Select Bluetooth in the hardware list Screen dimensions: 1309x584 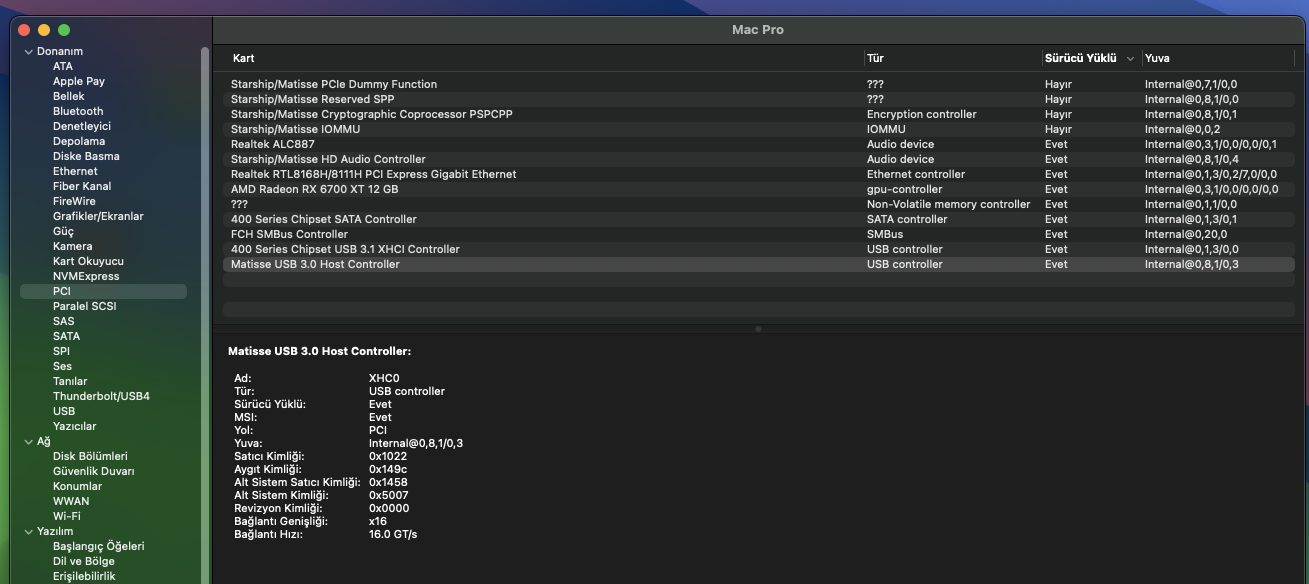tap(78, 111)
